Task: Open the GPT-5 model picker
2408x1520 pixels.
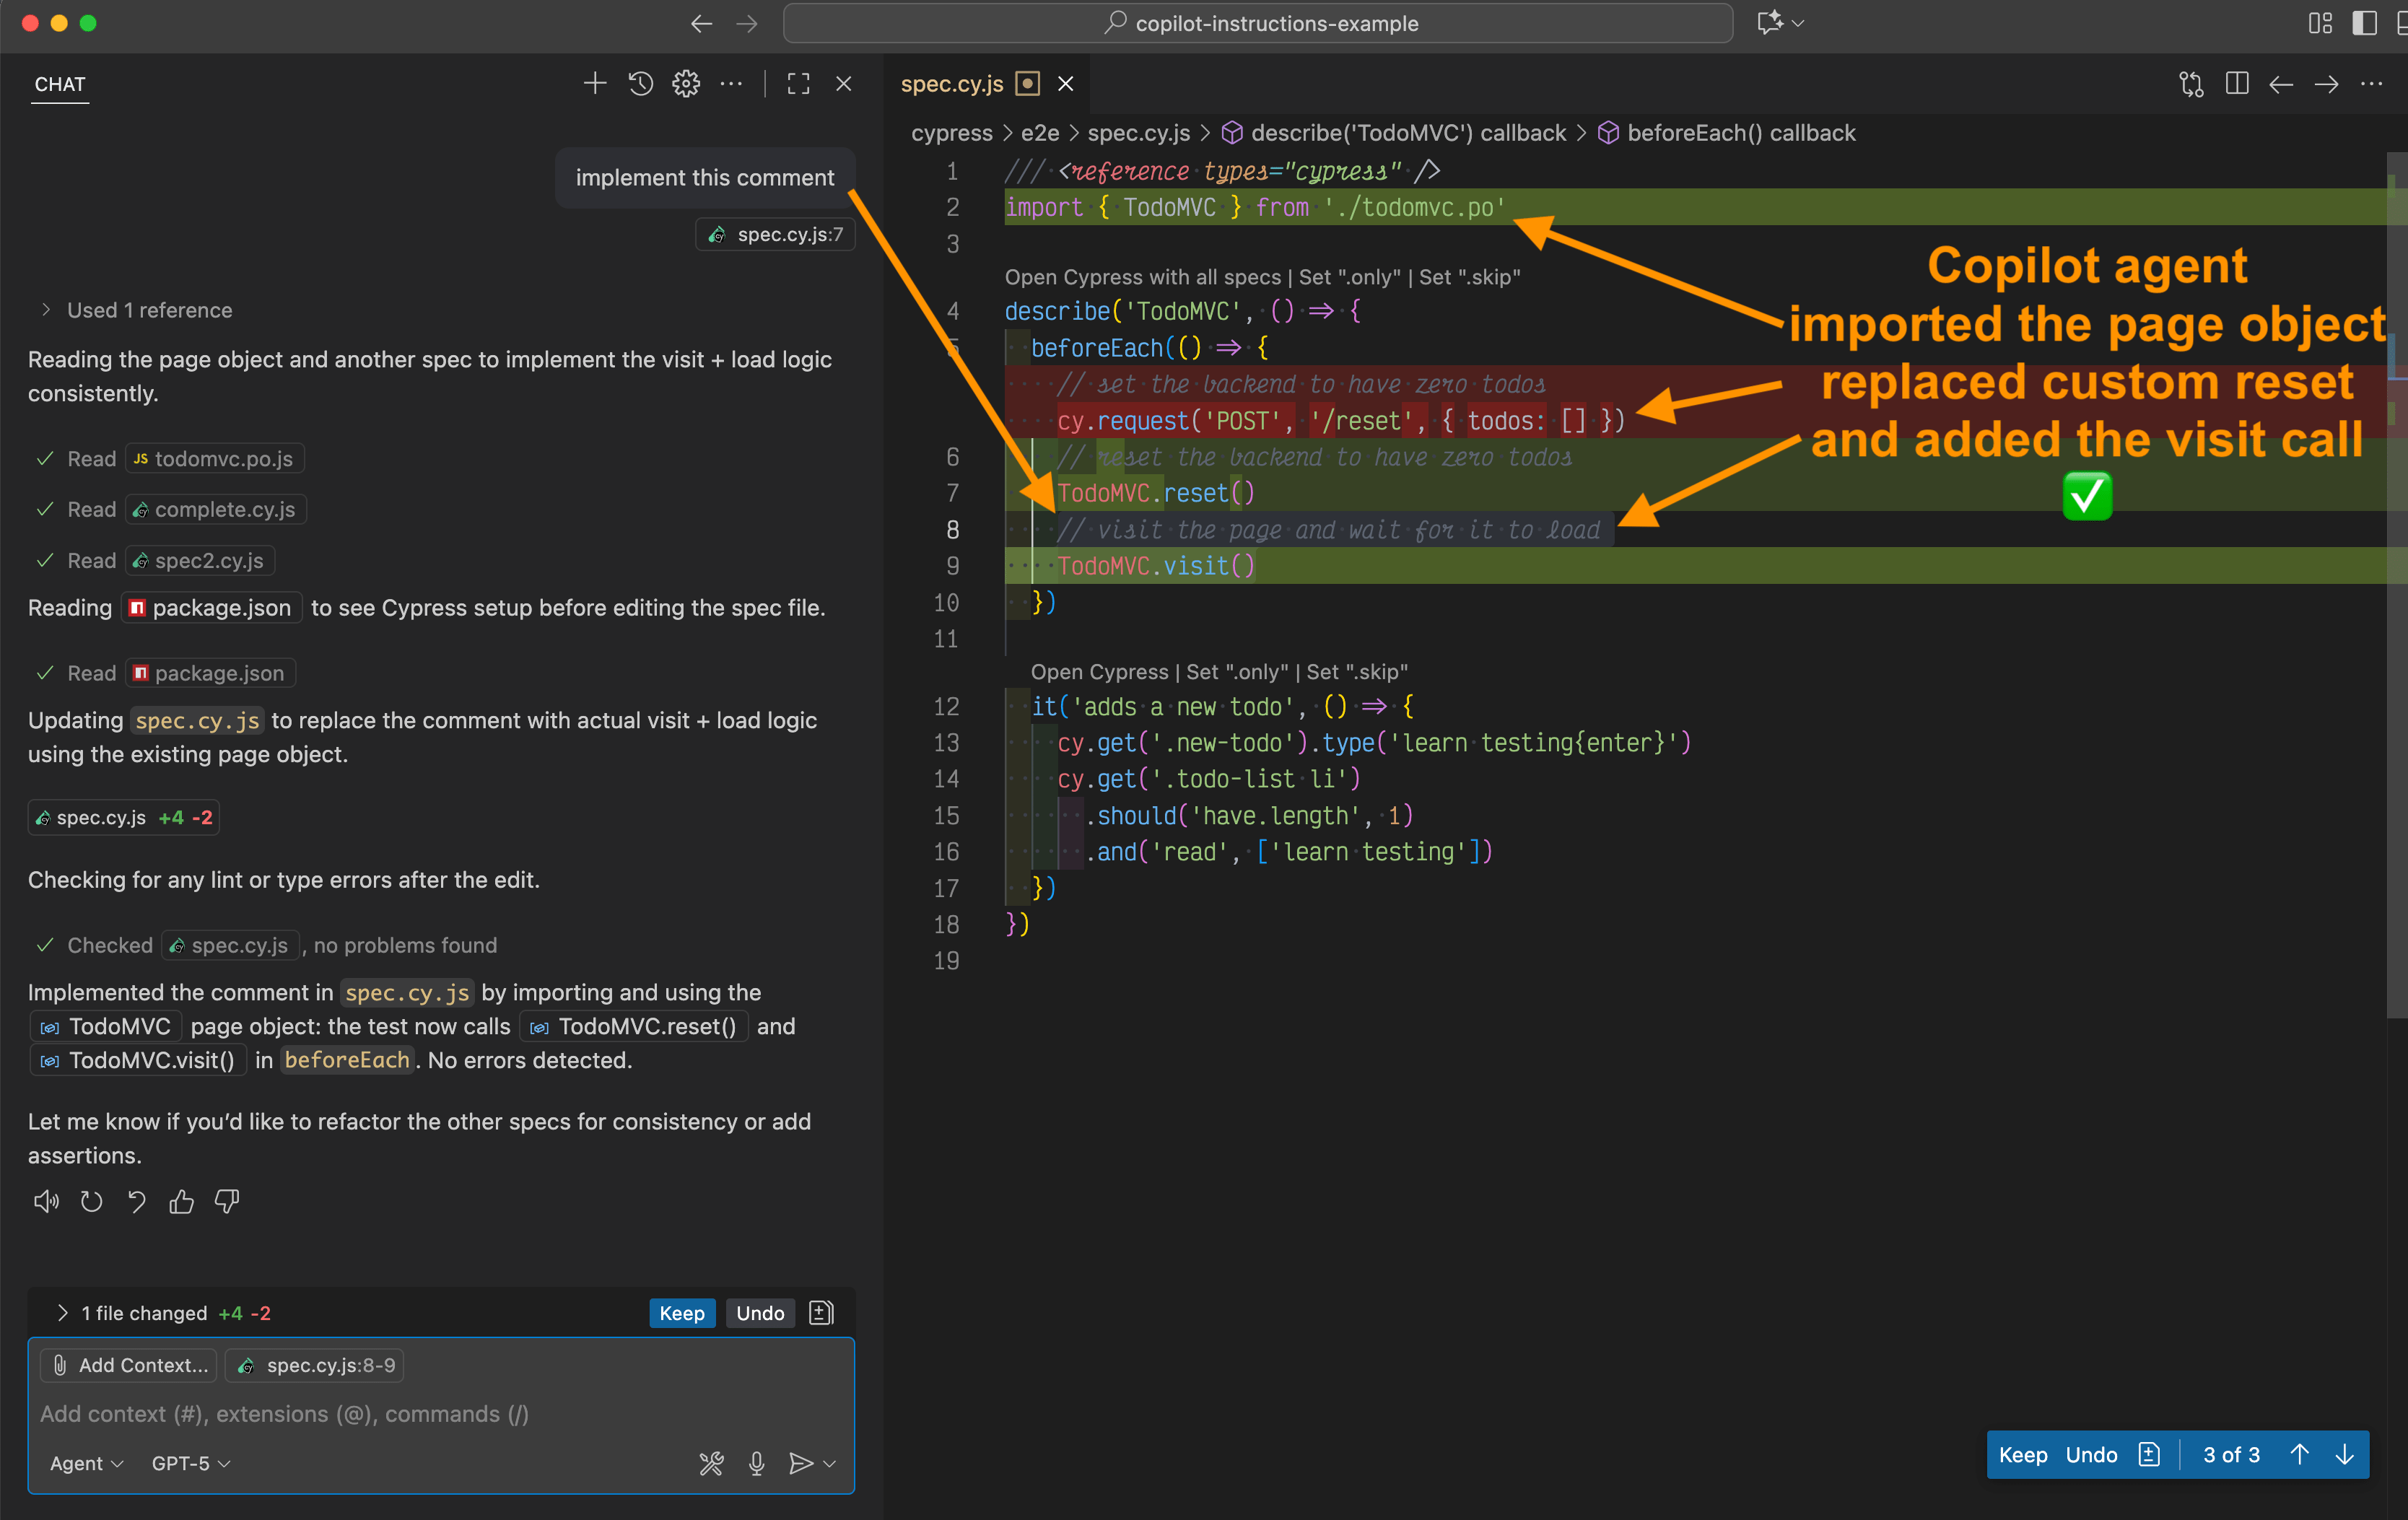Action: (x=190, y=1464)
